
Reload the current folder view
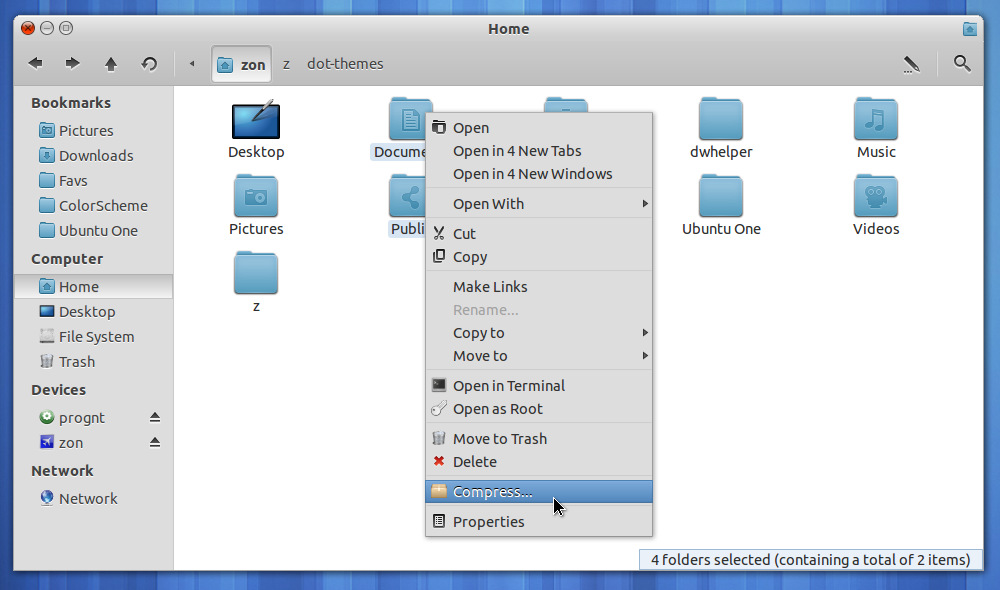click(x=149, y=63)
